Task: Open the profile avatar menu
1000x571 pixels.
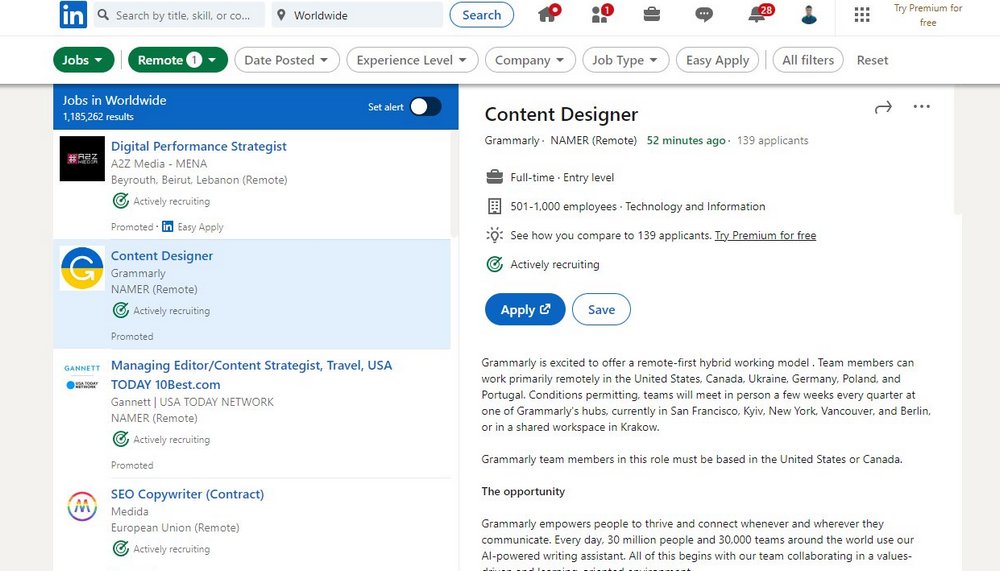Action: point(809,15)
